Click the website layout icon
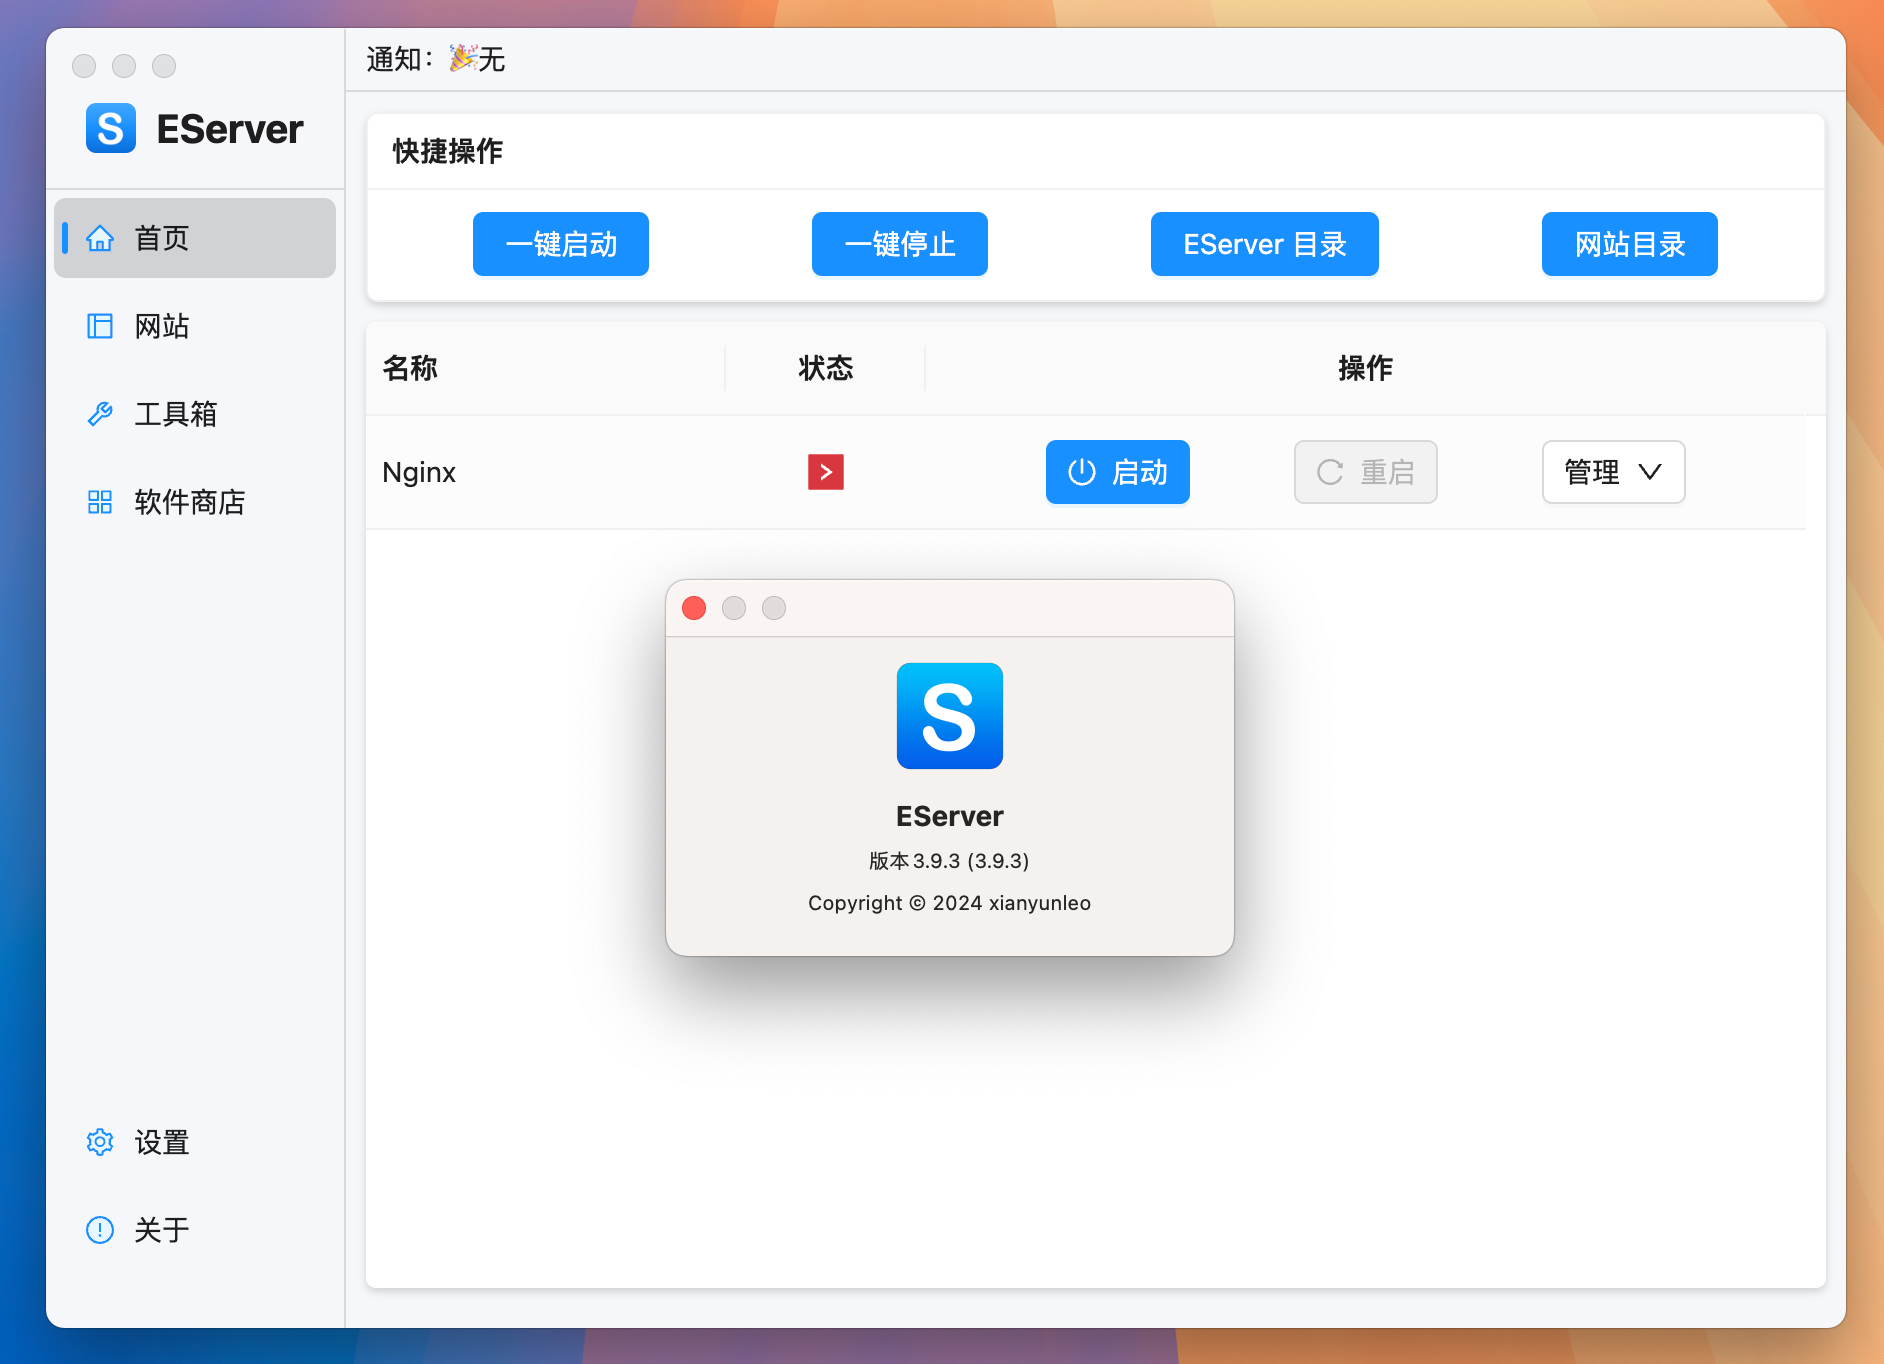The height and width of the screenshot is (1364, 1884). point(100,326)
